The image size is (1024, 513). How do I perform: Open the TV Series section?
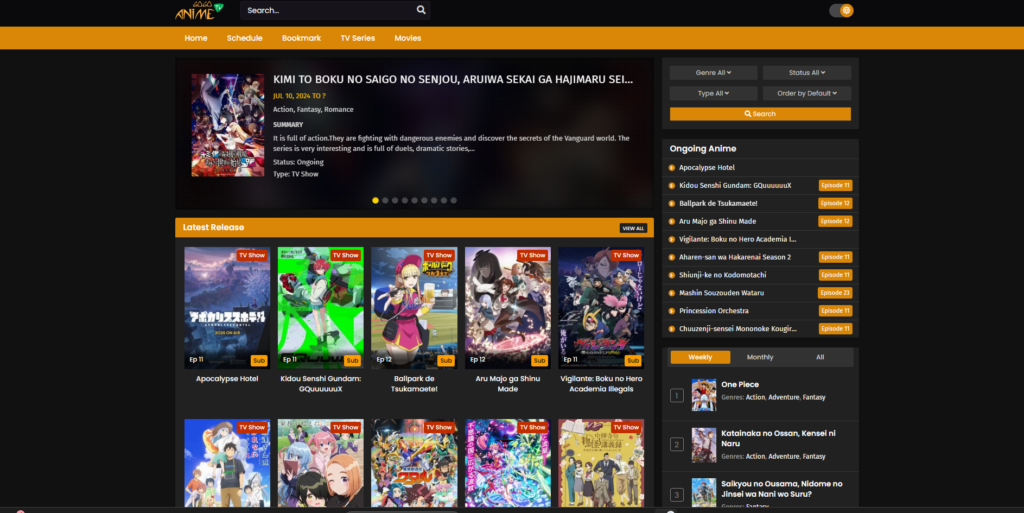pyautogui.click(x=357, y=38)
